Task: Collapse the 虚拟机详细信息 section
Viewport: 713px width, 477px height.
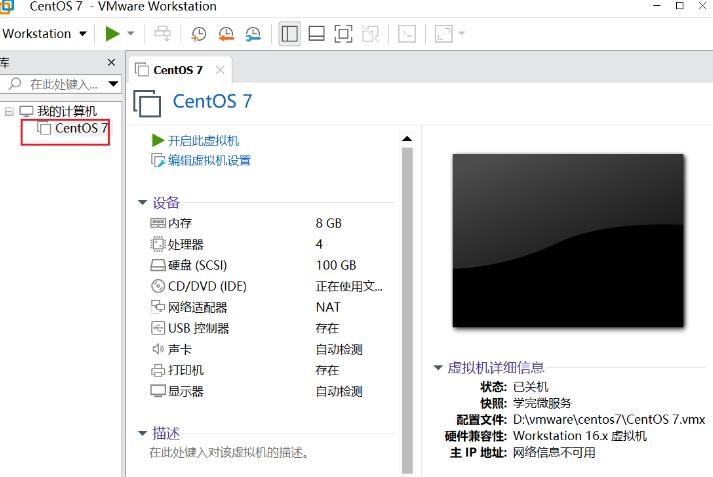Action: [438, 367]
